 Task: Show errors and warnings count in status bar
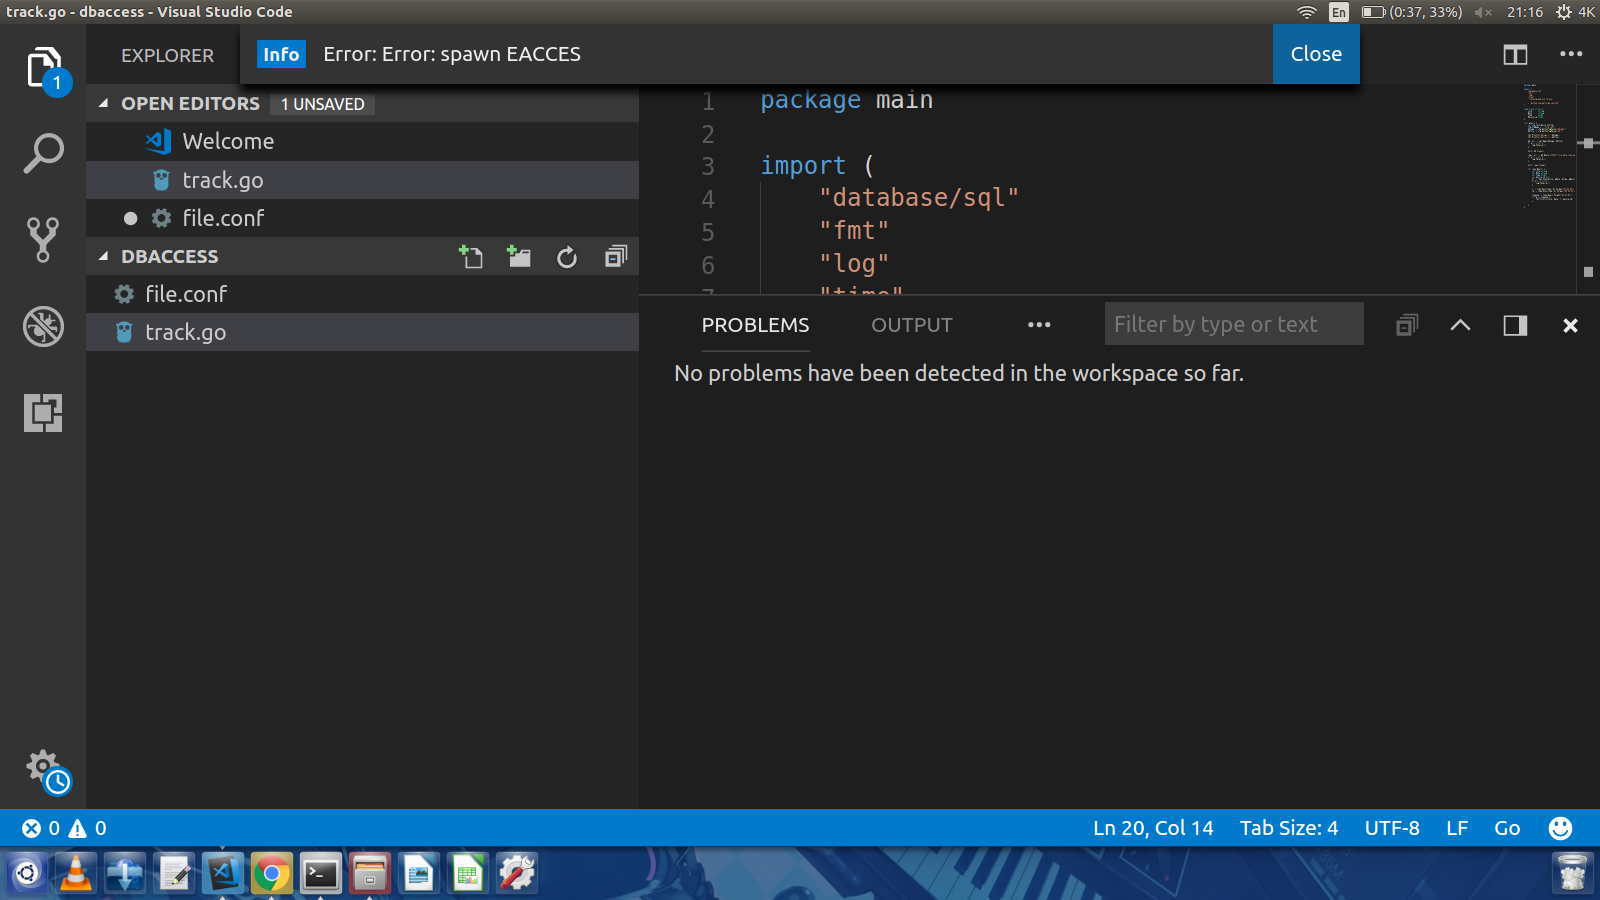tap(64, 828)
